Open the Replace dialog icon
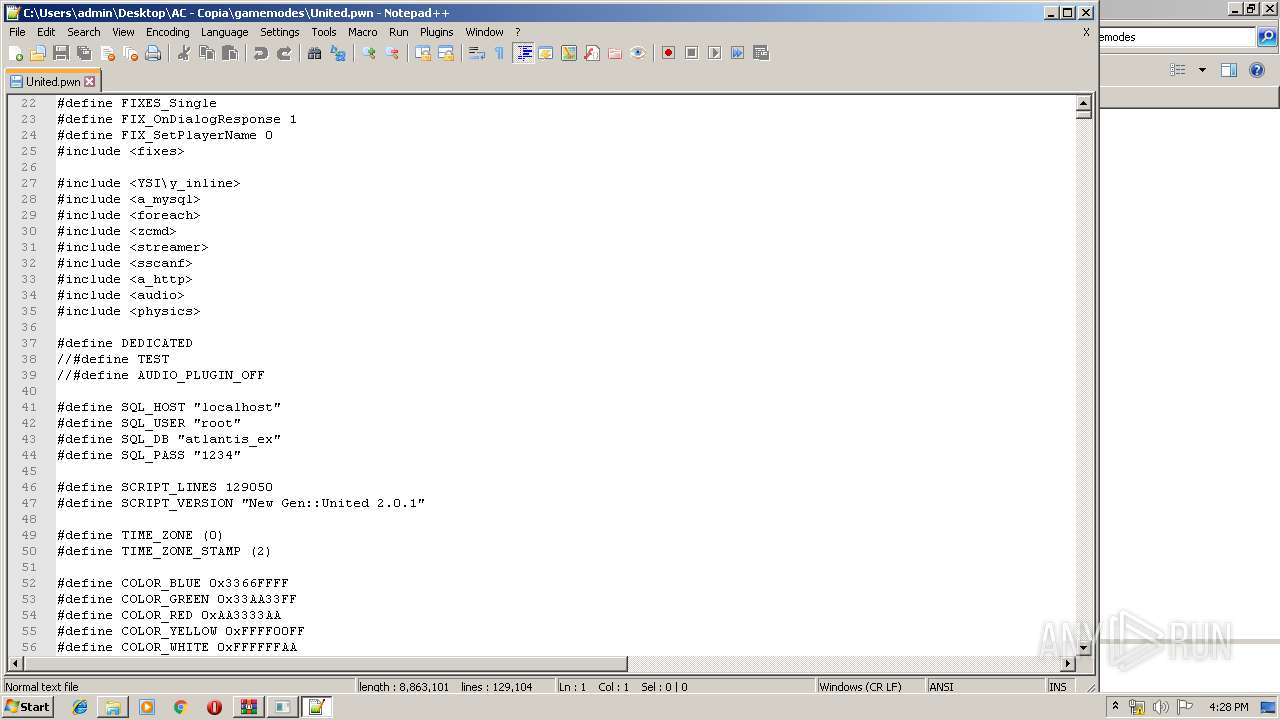This screenshot has height=720, width=1280. [338, 53]
